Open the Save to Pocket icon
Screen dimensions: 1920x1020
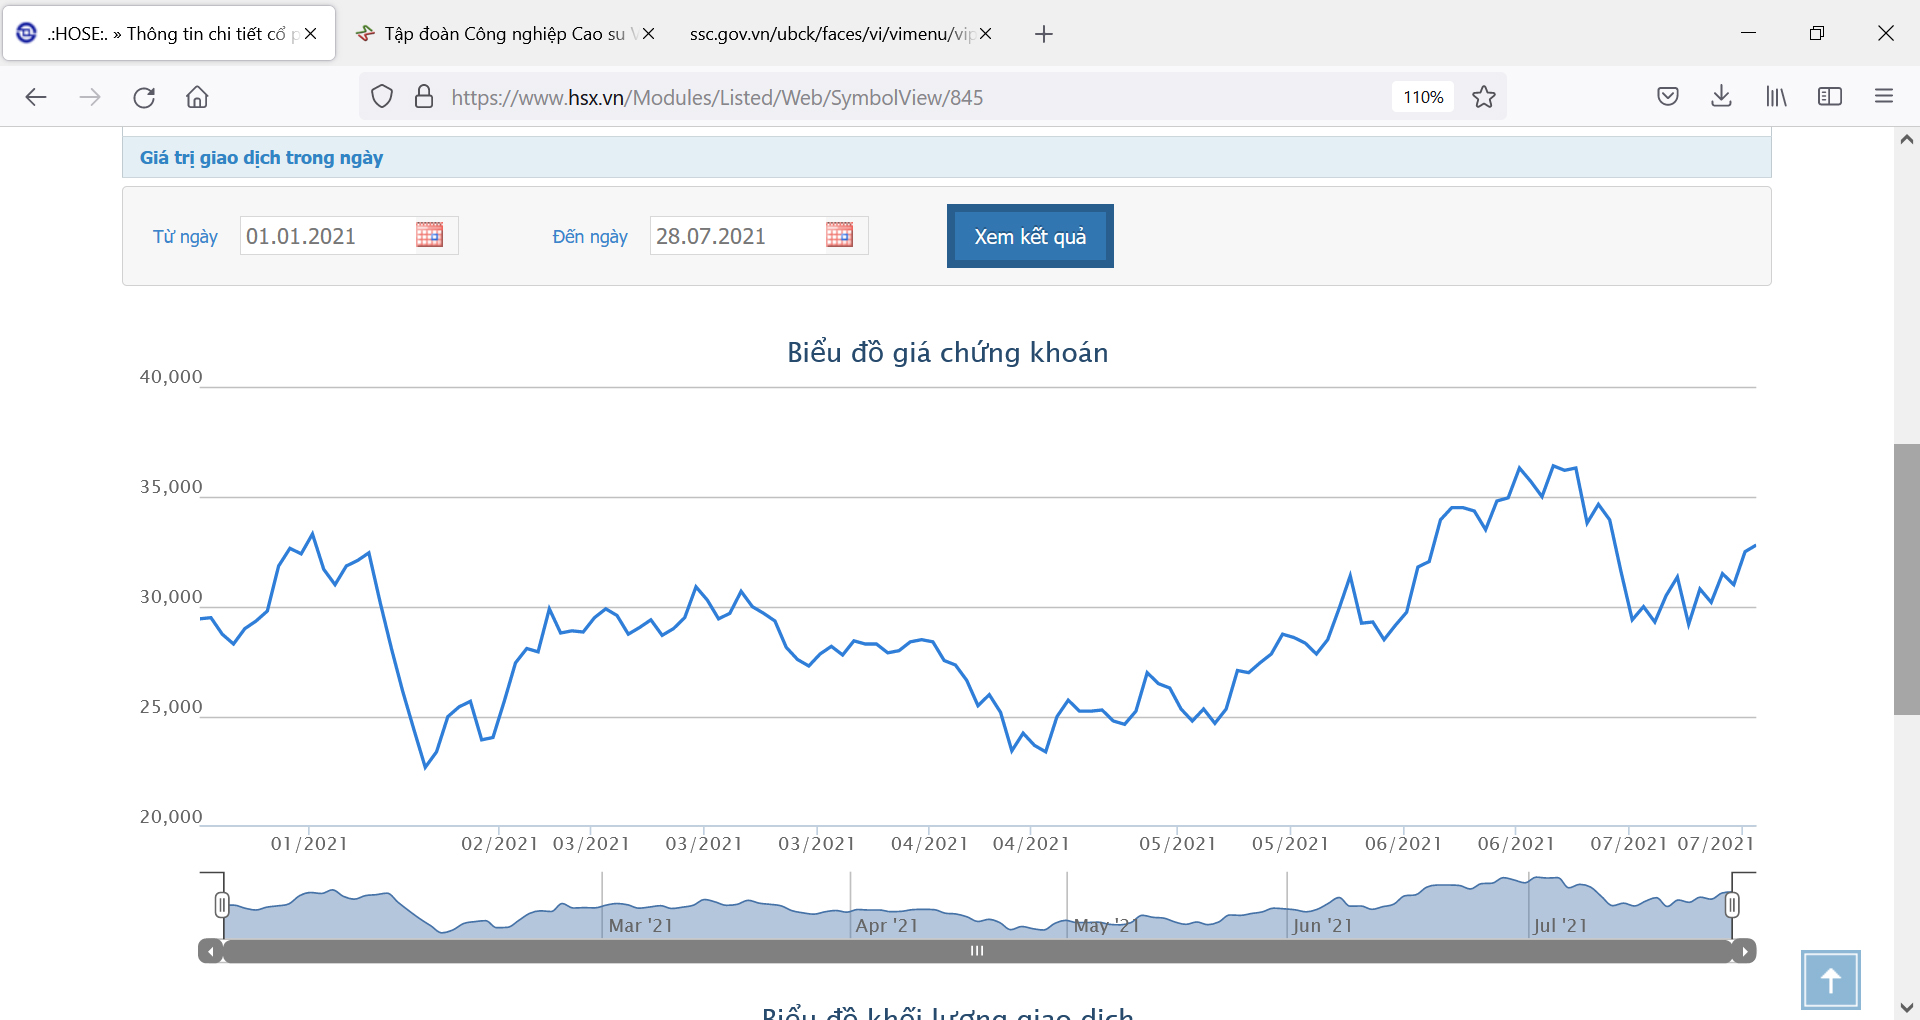[x=1667, y=97]
